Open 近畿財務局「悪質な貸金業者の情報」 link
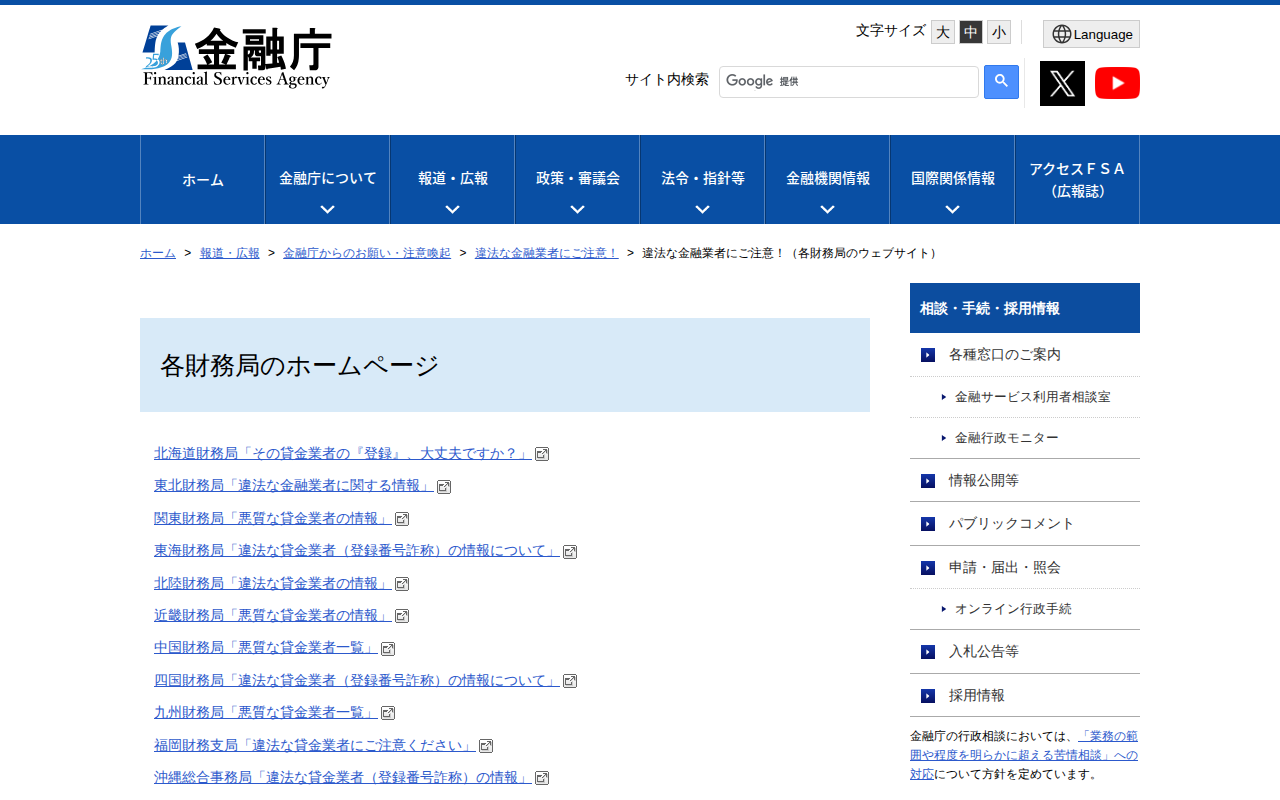 point(273,615)
